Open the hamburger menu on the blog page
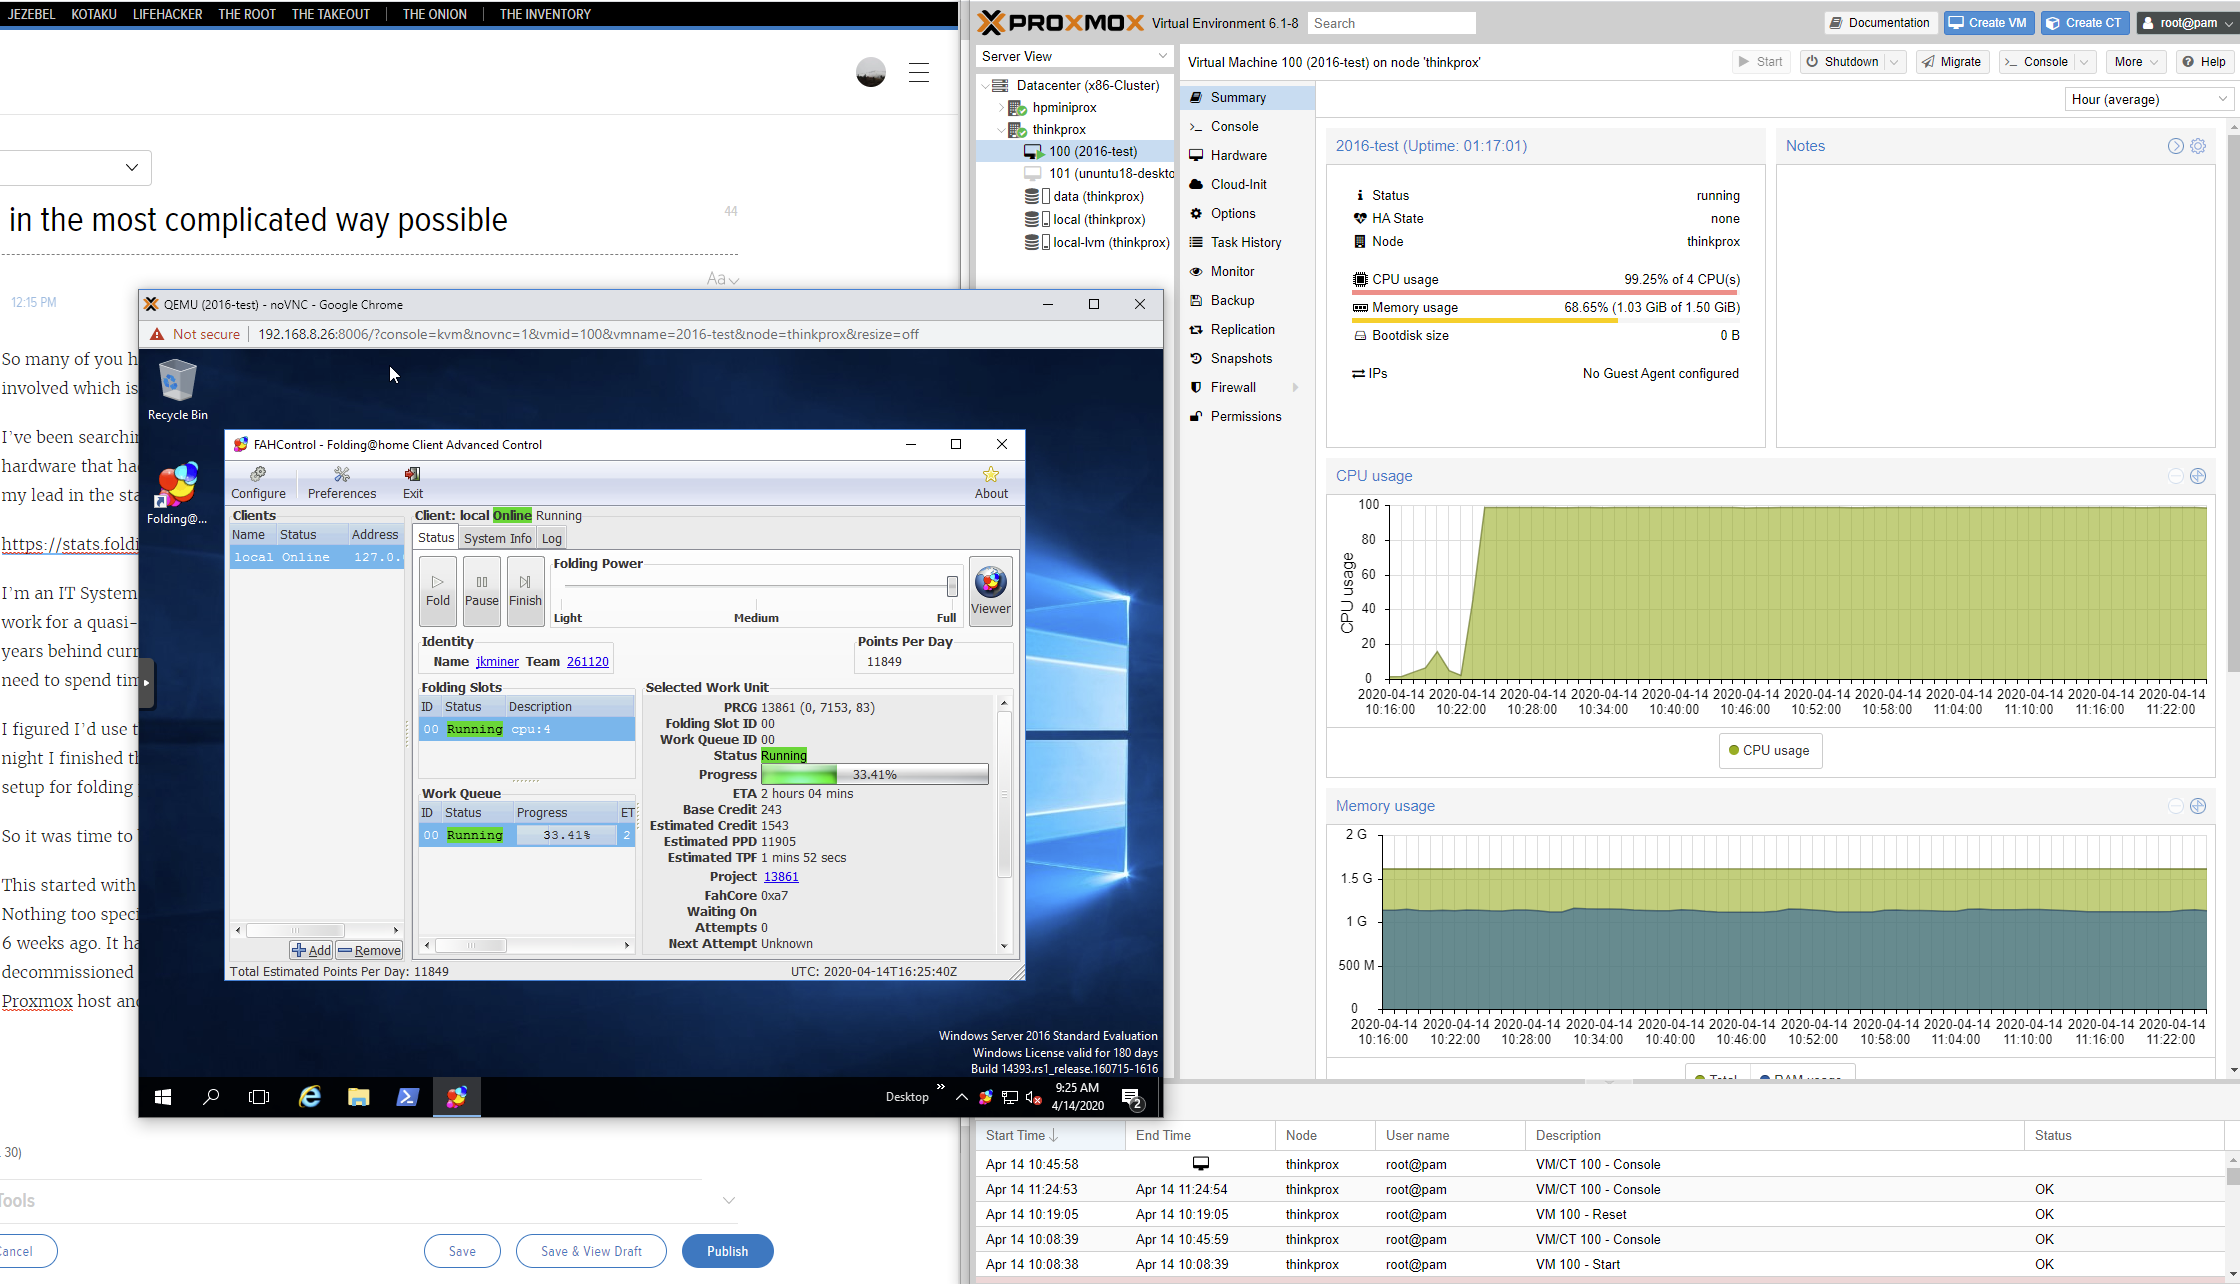Image resolution: width=2240 pixels, height=1284 pixels. [919, 72]
